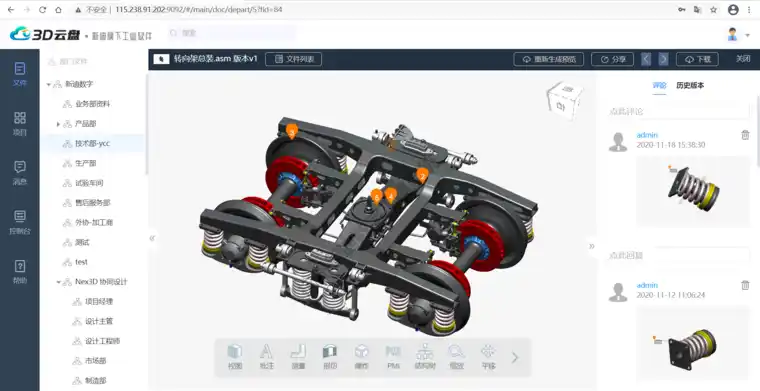Focus the top search box
The image size is (760, 391).
pos(231,33)
